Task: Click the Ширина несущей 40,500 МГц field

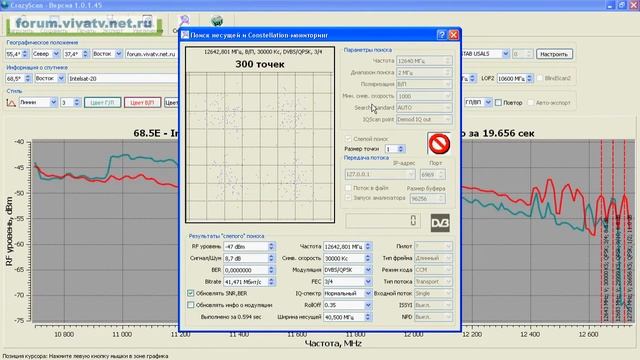Action: point(347,317)
